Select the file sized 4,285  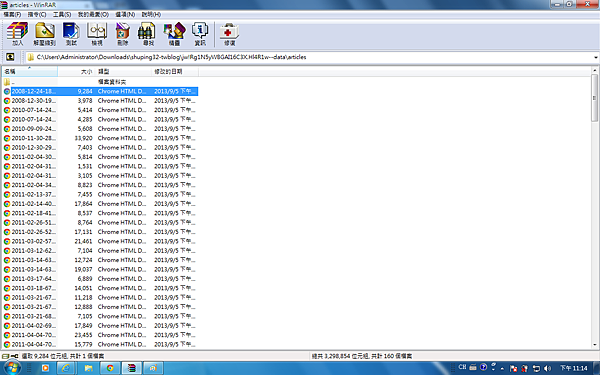pos(100,119)
